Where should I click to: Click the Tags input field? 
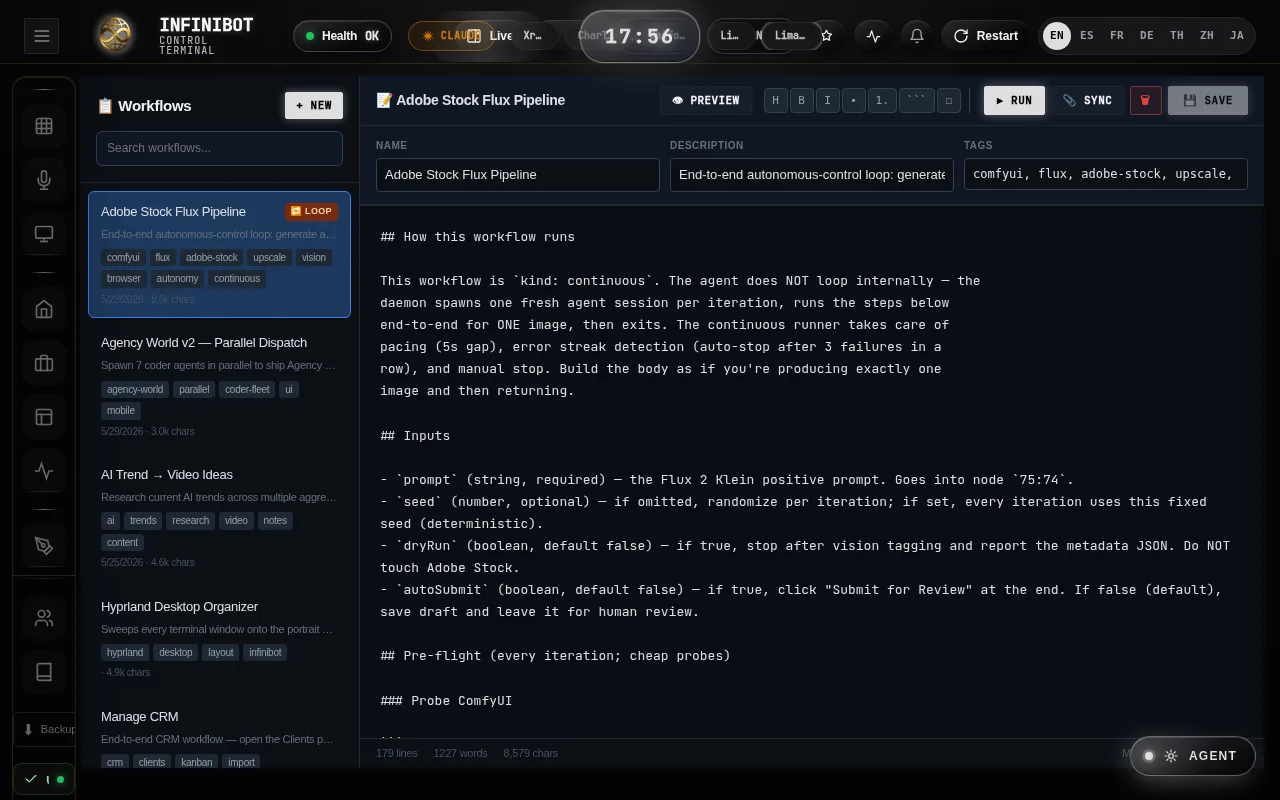[1106, 174]
